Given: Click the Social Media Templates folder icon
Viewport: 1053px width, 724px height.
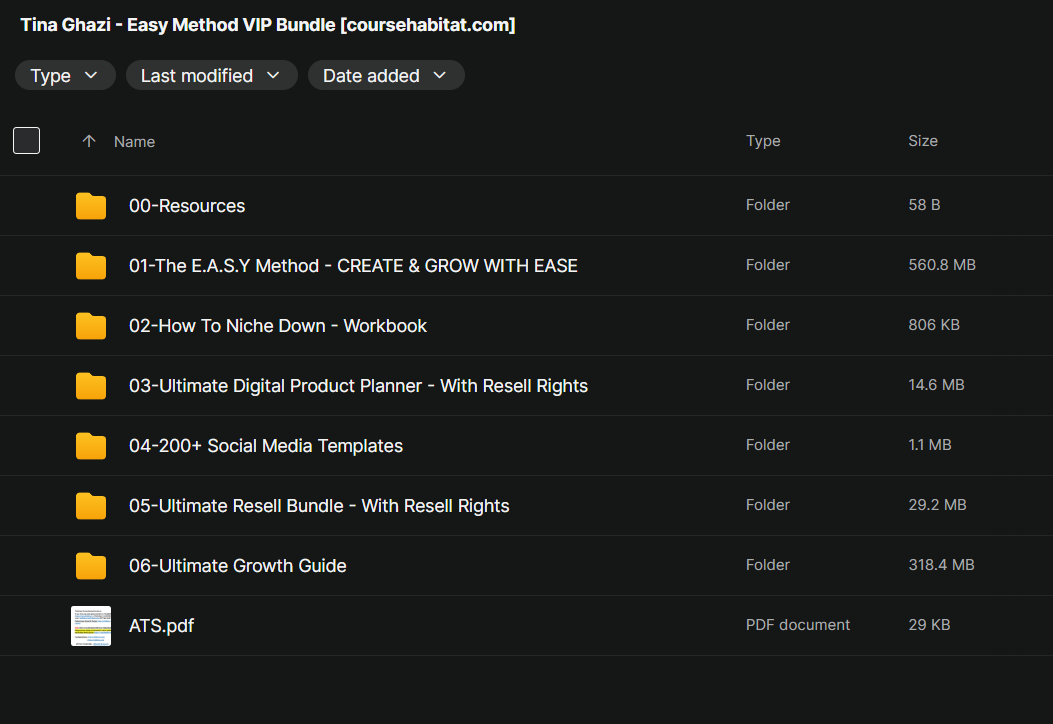Looking at the screenshot, I should click(x=91, y=446).
